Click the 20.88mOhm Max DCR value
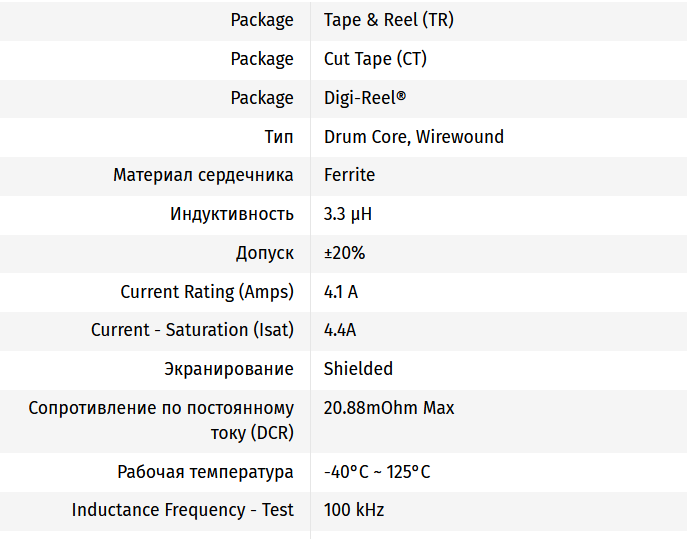Viewport: 687px width, 539px height. point(388,408)
